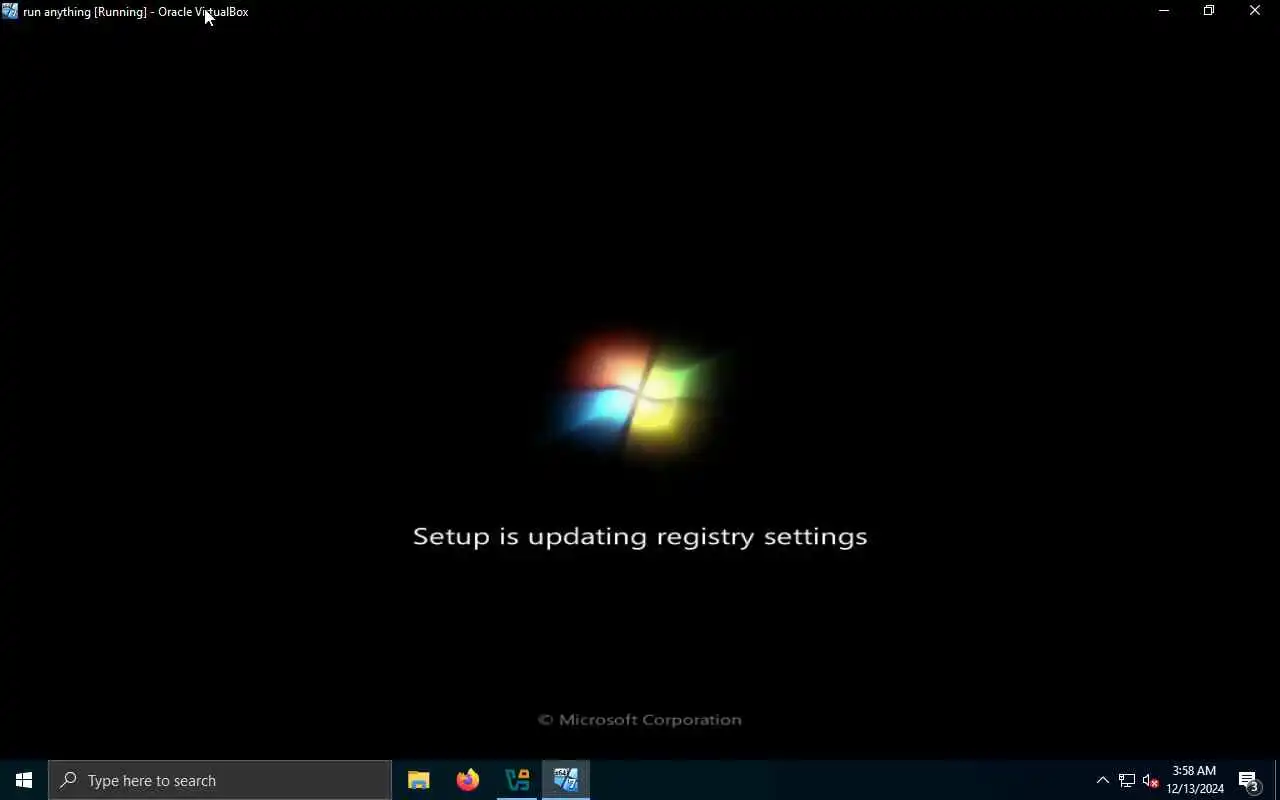Open VirtualBox Manager taskbar icon
1280x800 pixels.
[x=517, y=780]
